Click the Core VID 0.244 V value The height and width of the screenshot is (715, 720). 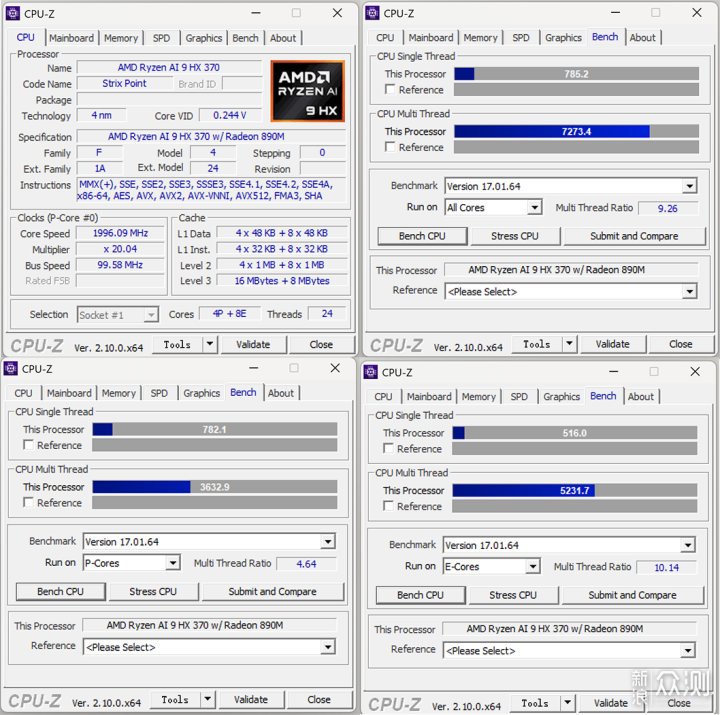coord(230,115)
